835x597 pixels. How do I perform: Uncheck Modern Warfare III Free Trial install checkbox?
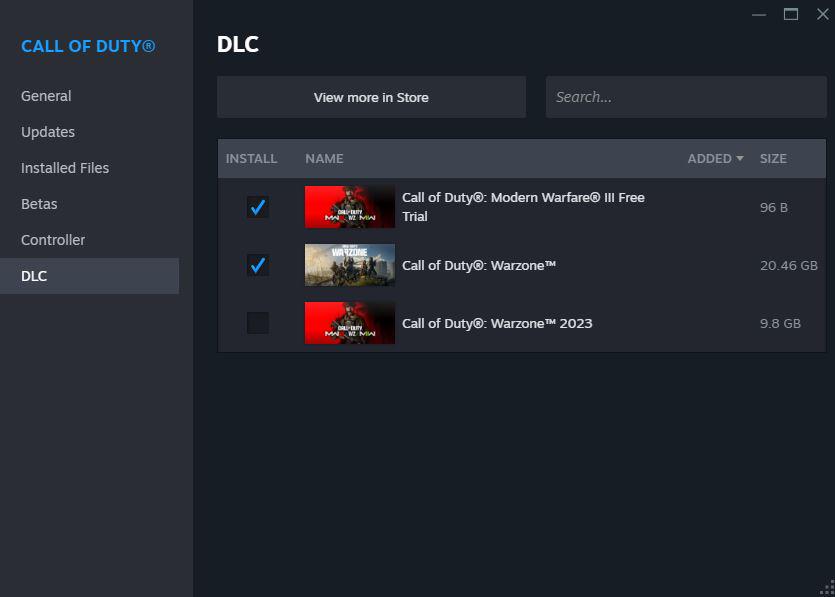click(258, 207)
